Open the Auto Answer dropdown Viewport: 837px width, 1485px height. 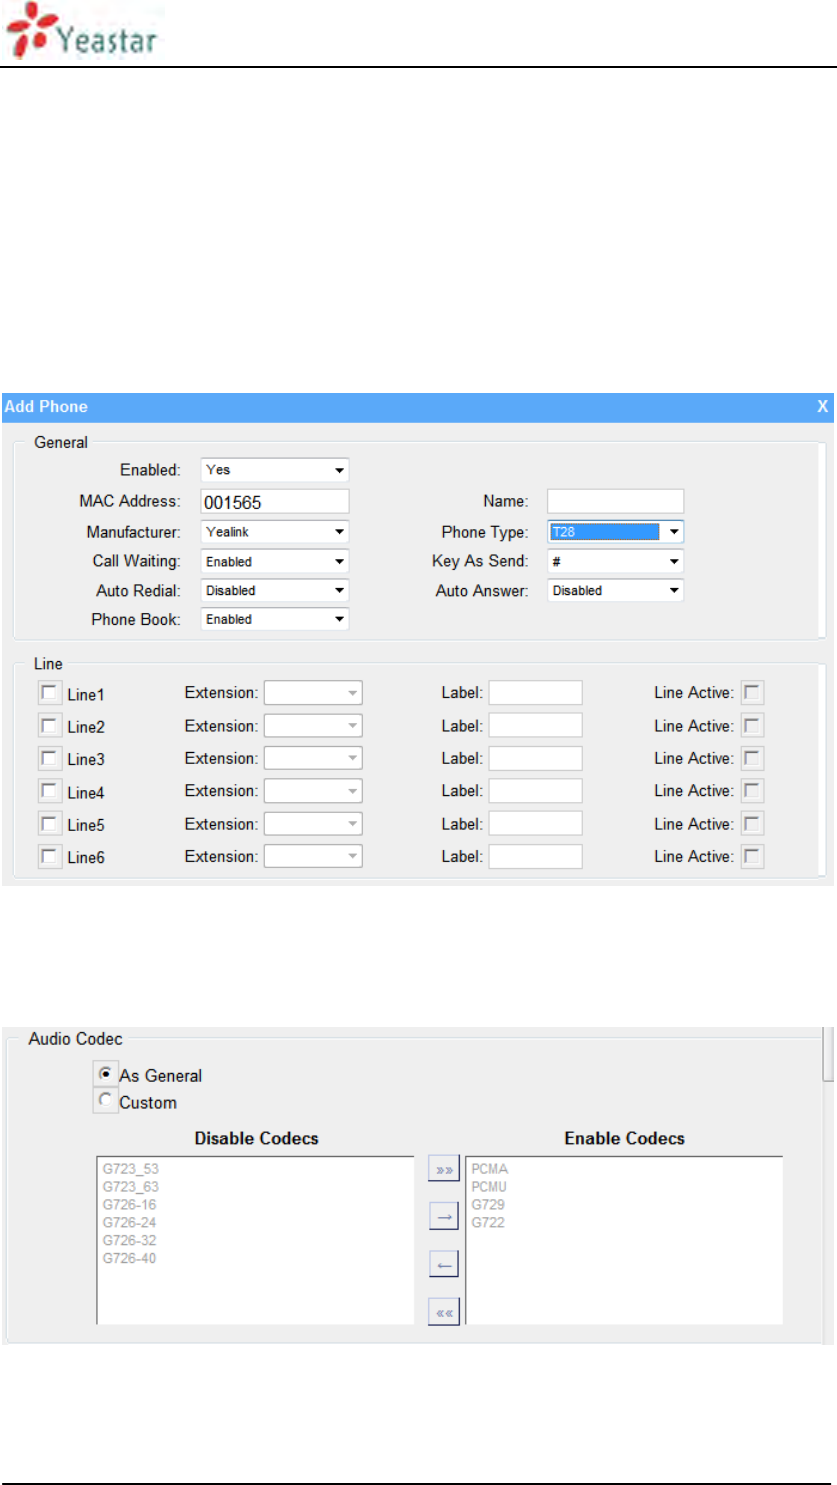tap(616, 591)
